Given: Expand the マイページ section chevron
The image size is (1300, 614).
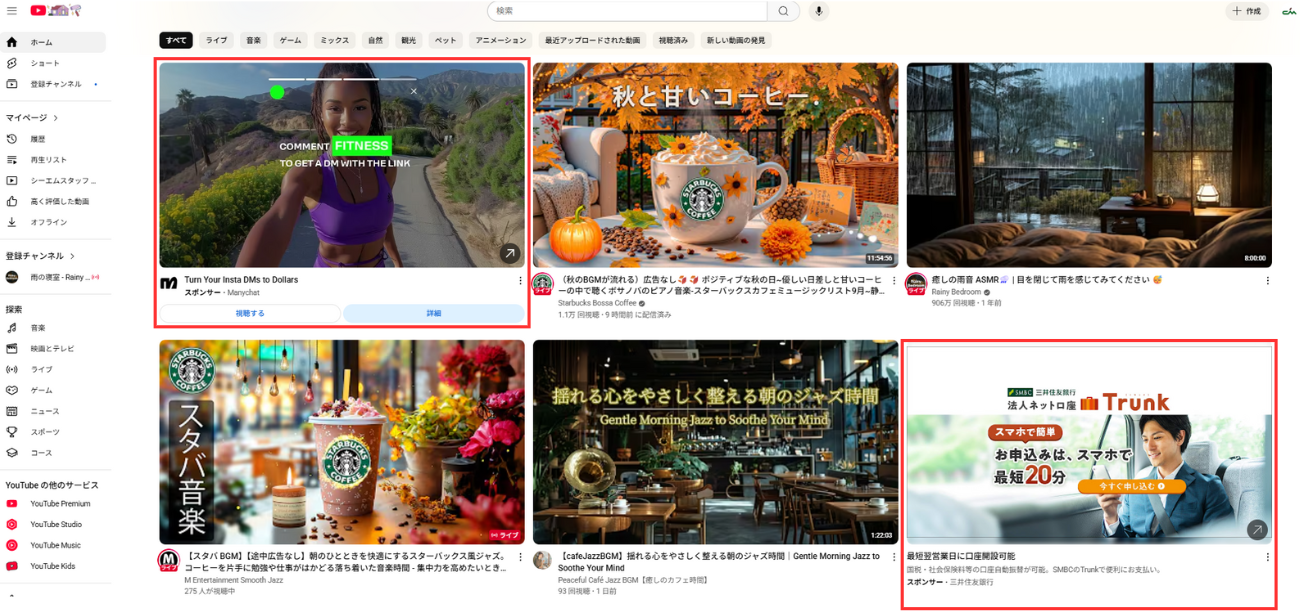Looking at the screenshot, I should click(x=56, y=118).
